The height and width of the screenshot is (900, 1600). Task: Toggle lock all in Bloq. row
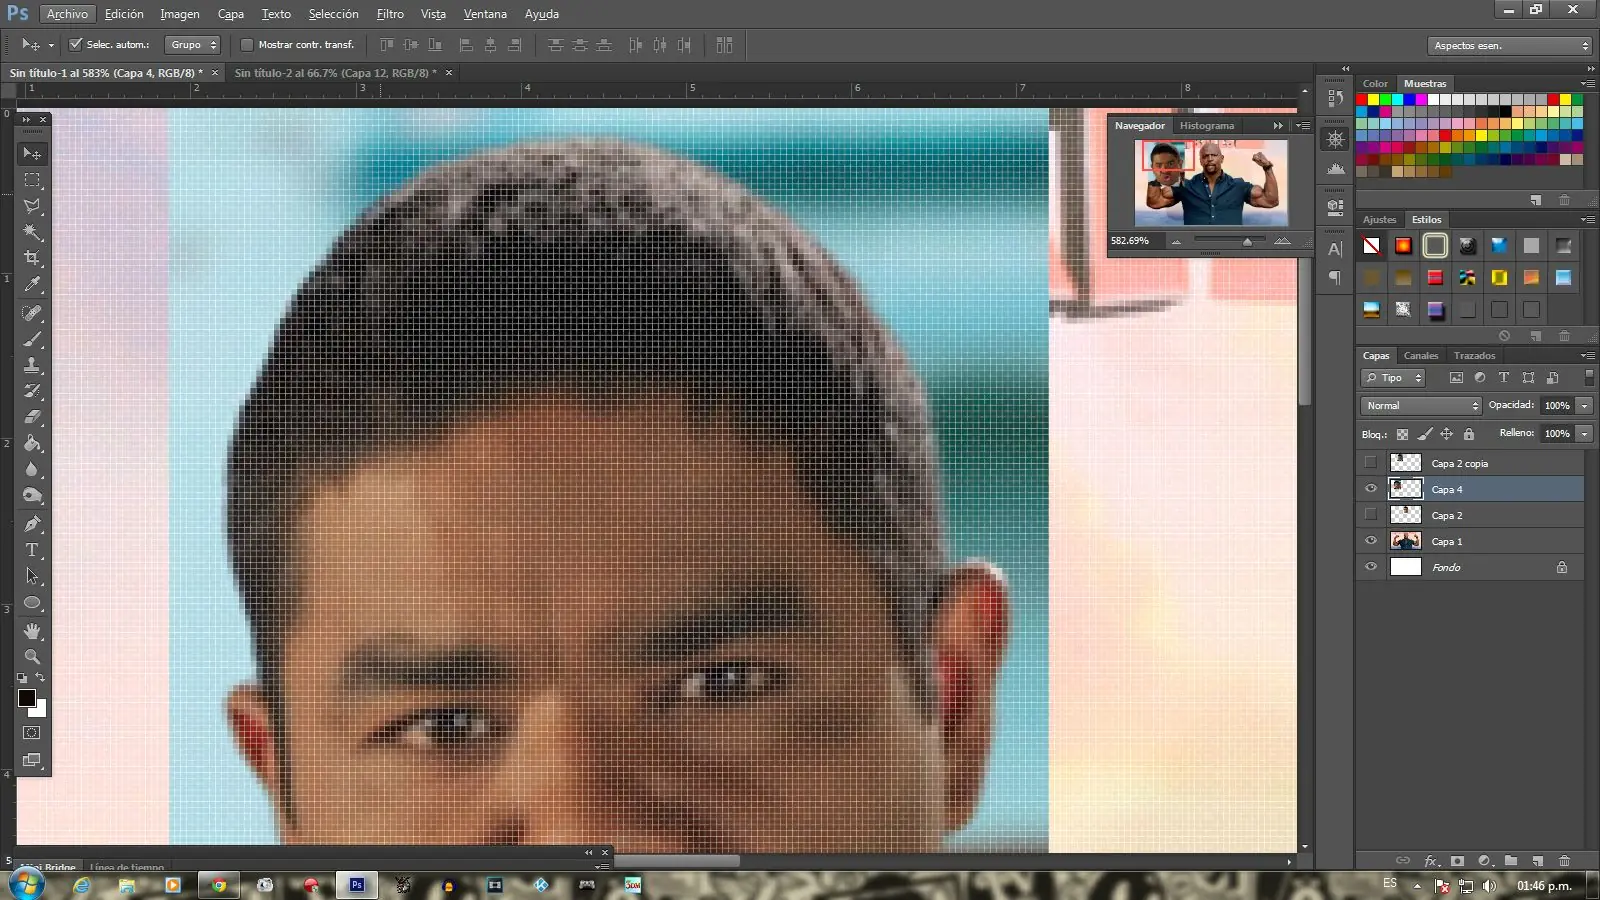[x=1468, y=434]
